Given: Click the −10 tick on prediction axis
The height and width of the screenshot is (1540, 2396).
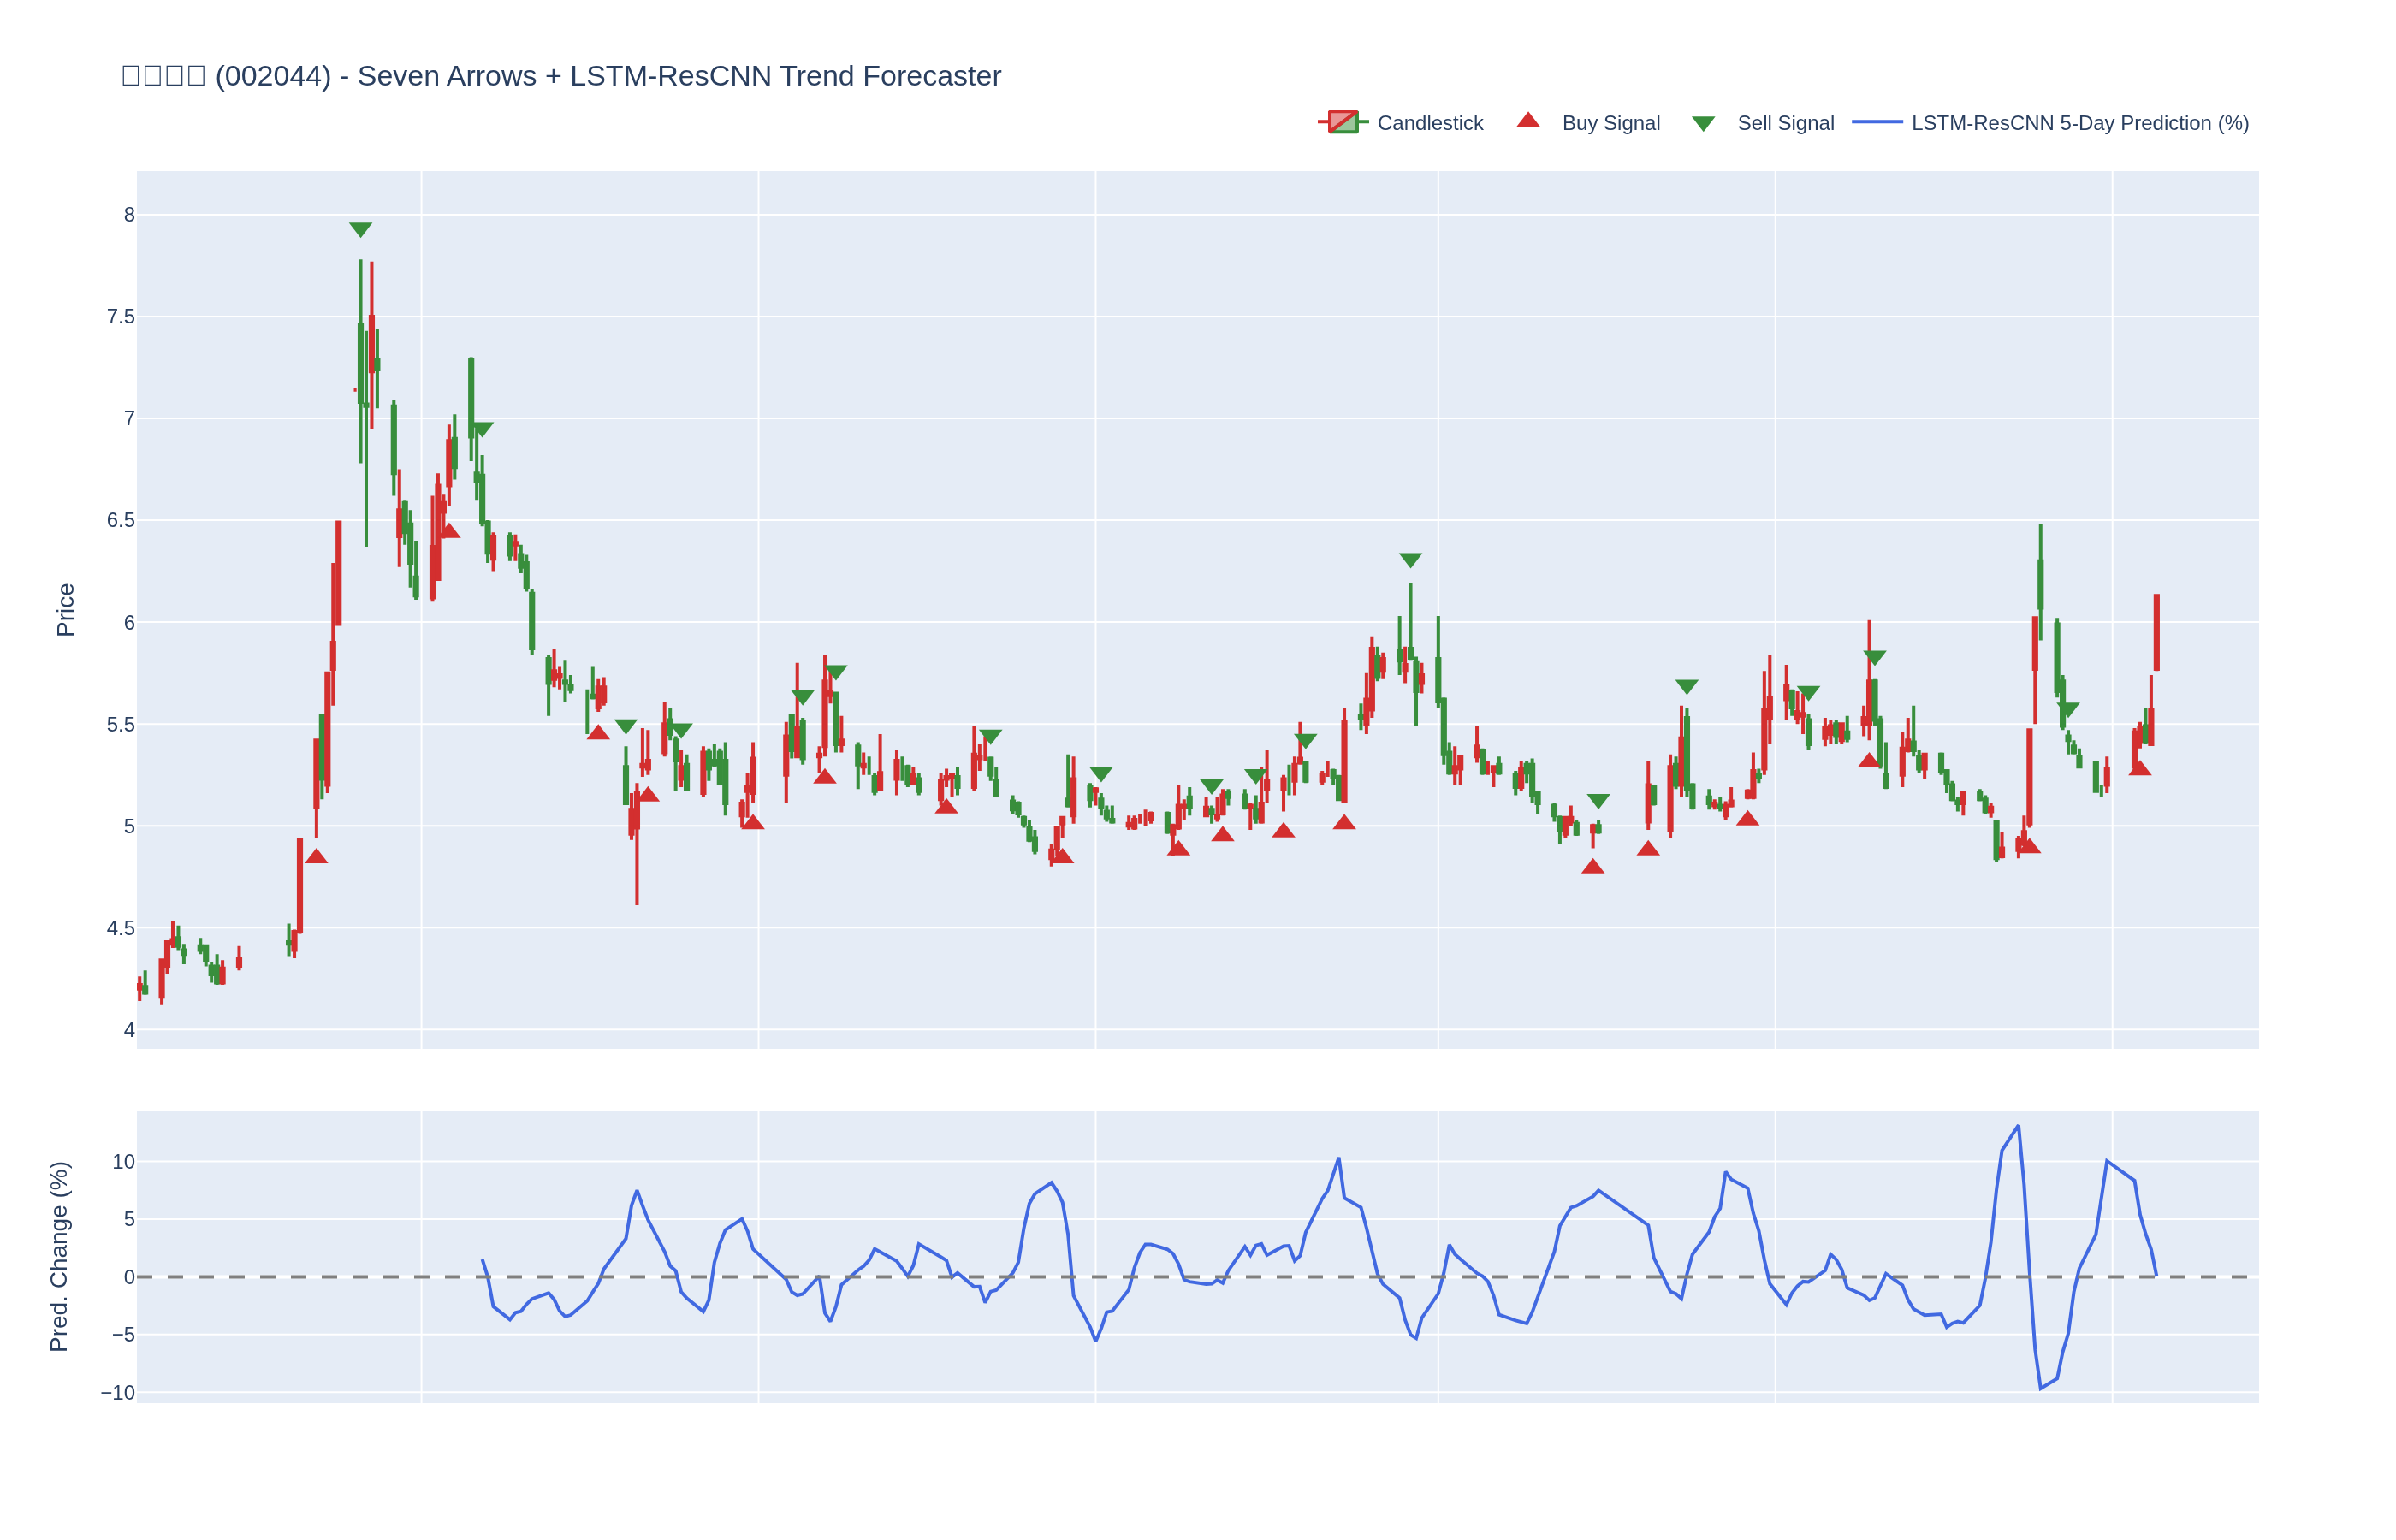Looking at the screenshot, I should point(117,1393).
